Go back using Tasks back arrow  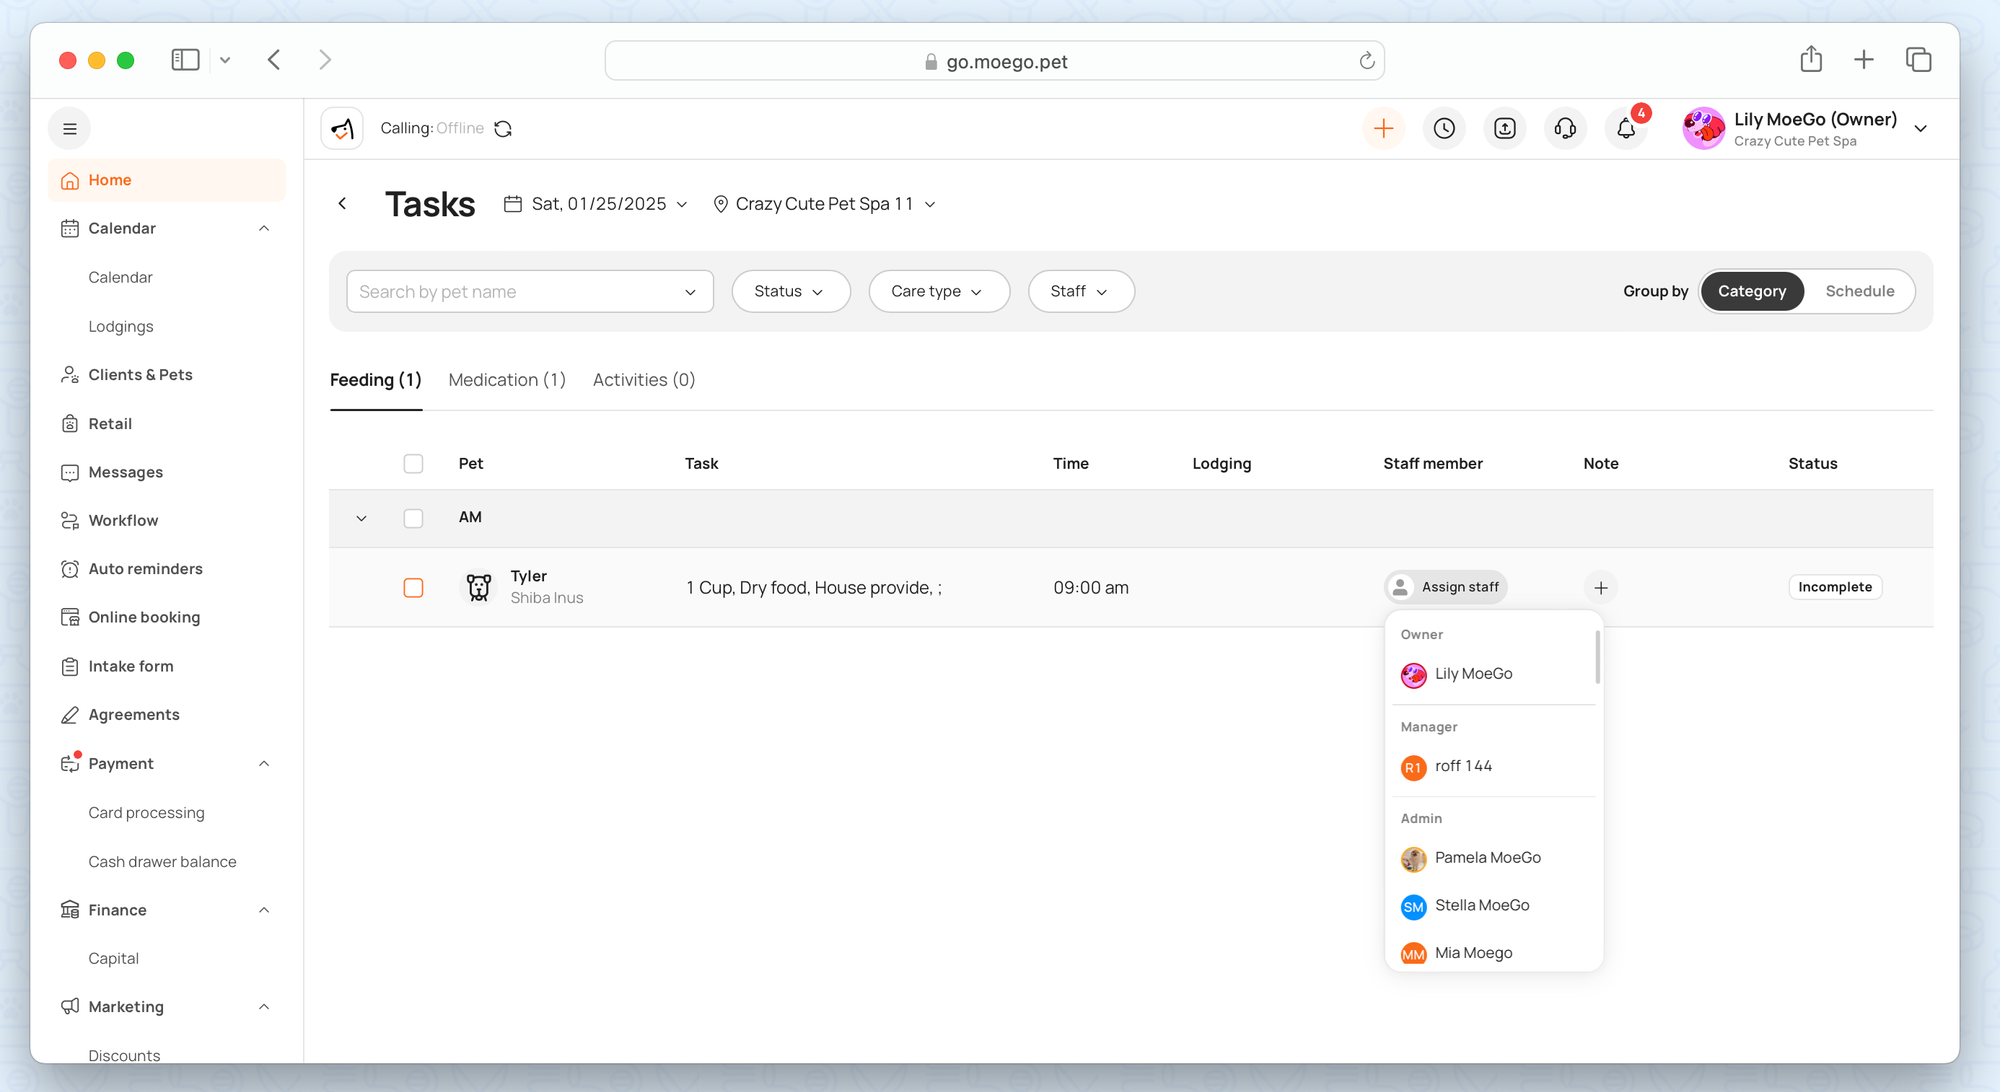coord(343,204)
